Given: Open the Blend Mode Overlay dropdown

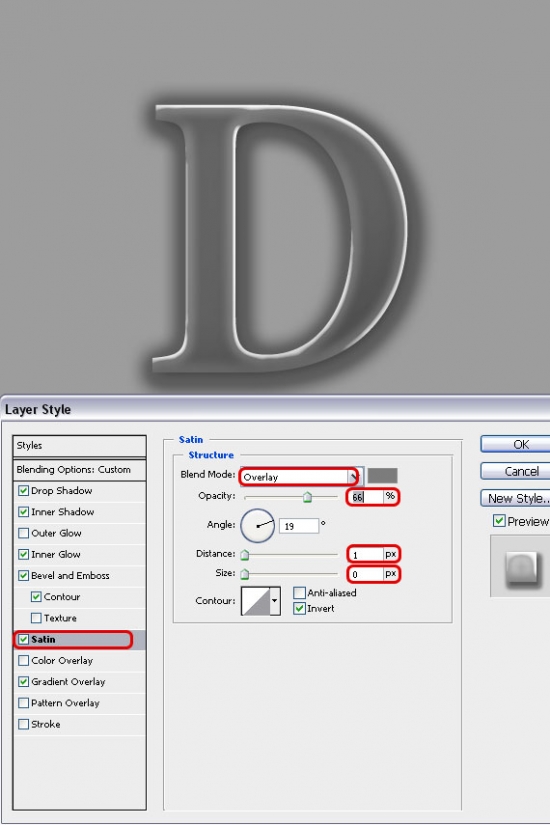Looking at the screenshot, I should tap(299, 477).
